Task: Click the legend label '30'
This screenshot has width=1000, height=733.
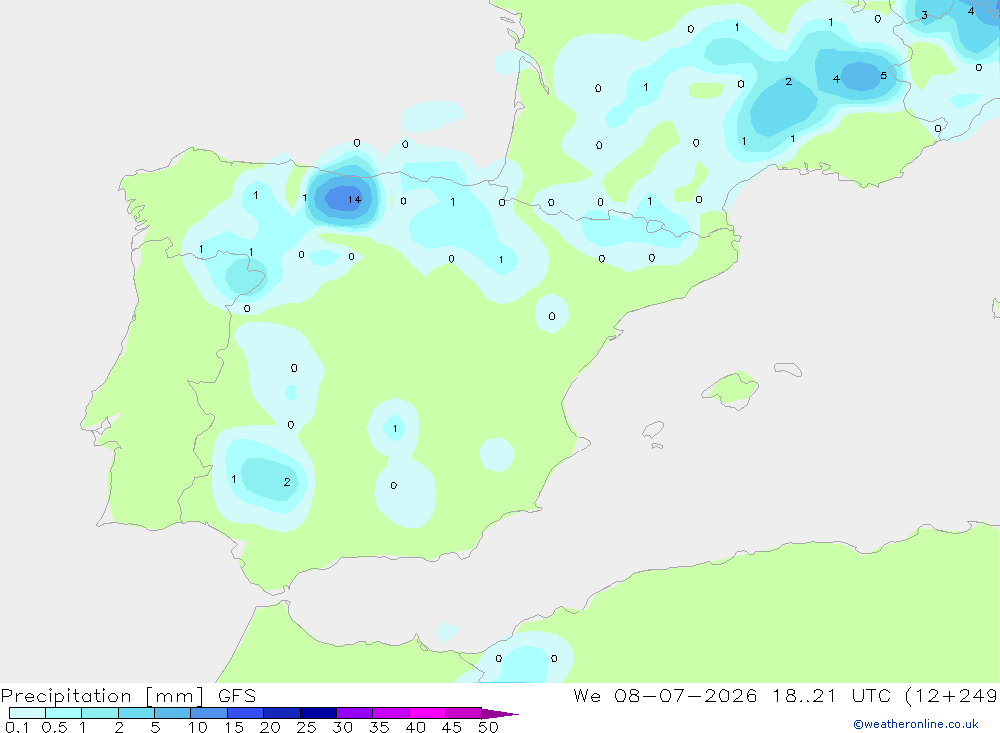Action: (343, 727)
